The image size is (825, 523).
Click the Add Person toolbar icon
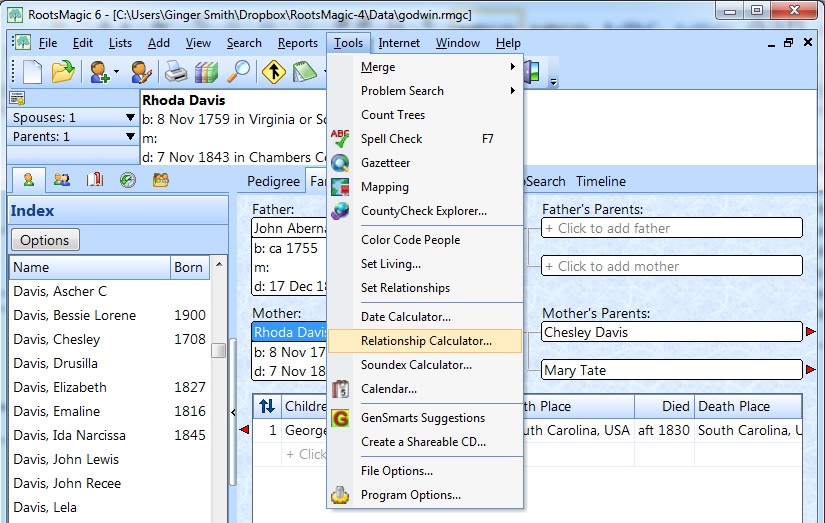102,72
